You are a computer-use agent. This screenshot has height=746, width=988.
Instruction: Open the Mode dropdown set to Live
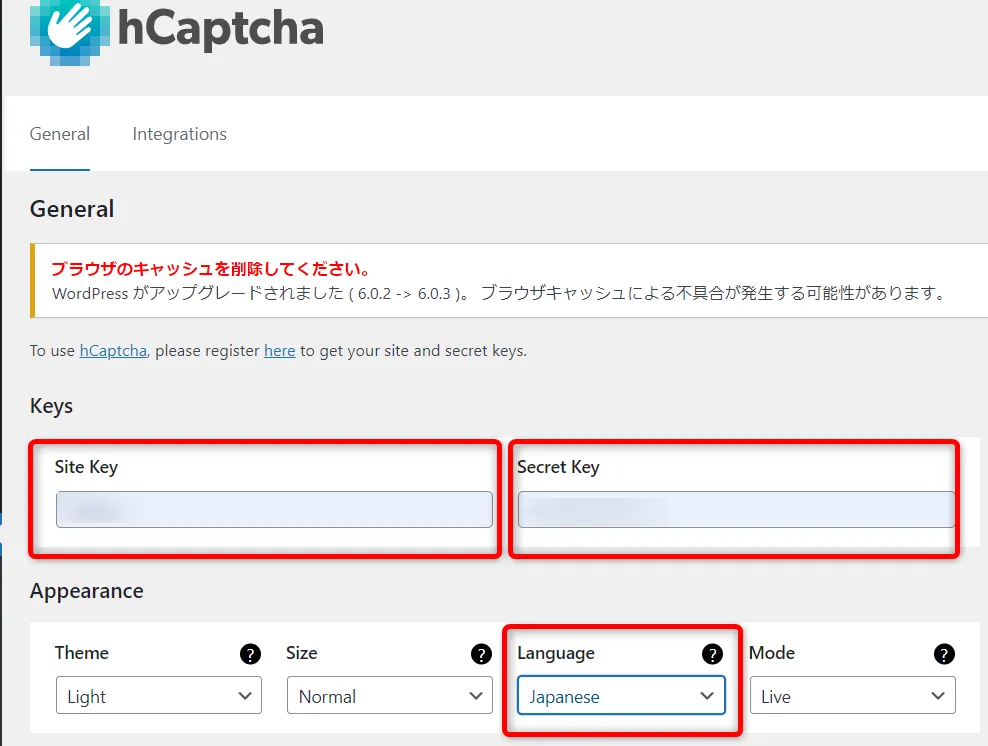point(853,696)
